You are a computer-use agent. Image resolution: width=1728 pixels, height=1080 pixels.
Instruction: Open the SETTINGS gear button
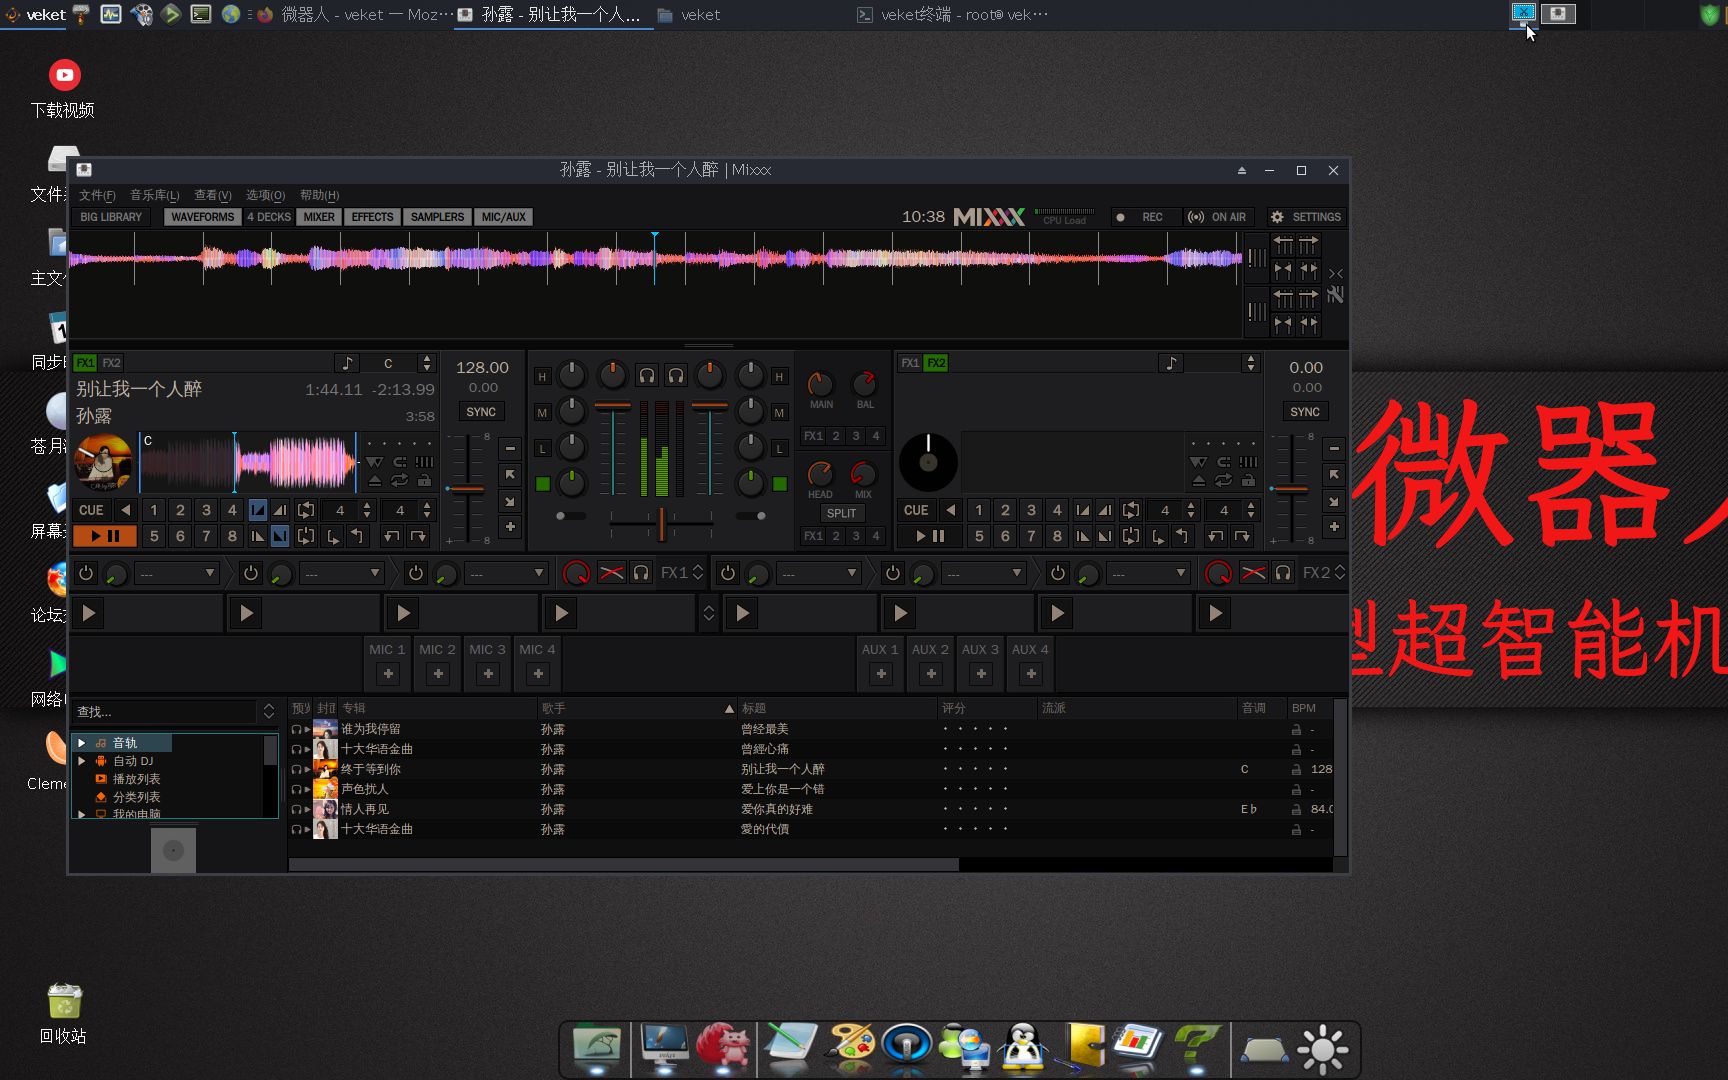coord(1305,217)
